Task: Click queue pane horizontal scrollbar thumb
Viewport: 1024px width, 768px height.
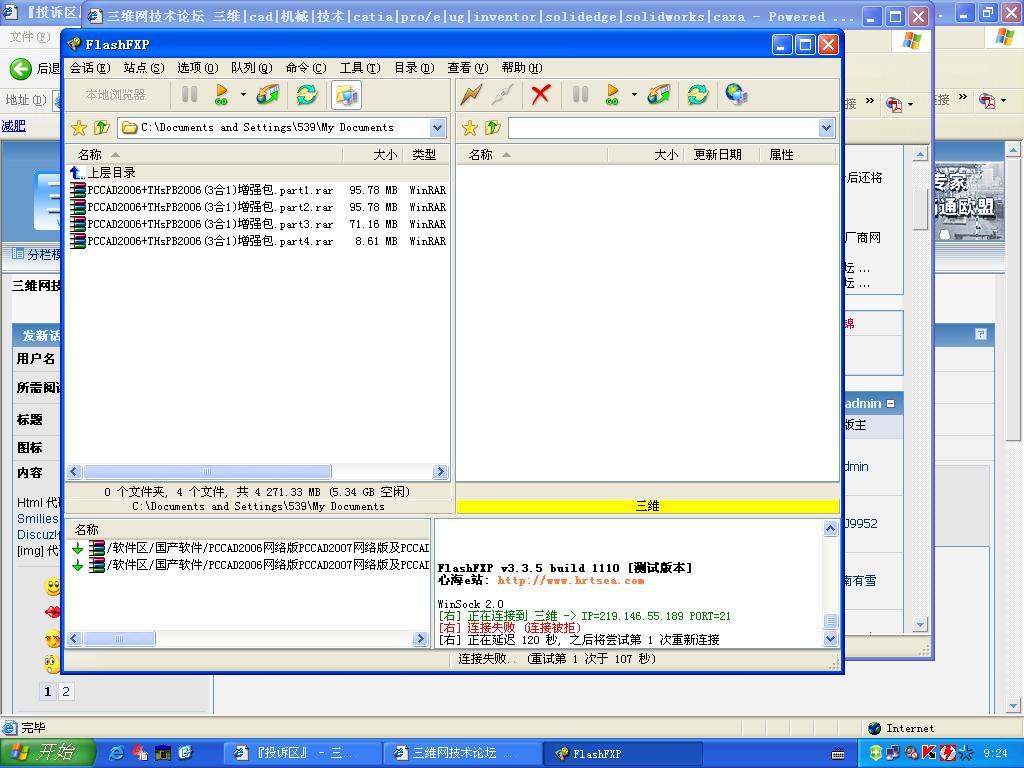Action: pyautogui.click(x=120, y=639)
